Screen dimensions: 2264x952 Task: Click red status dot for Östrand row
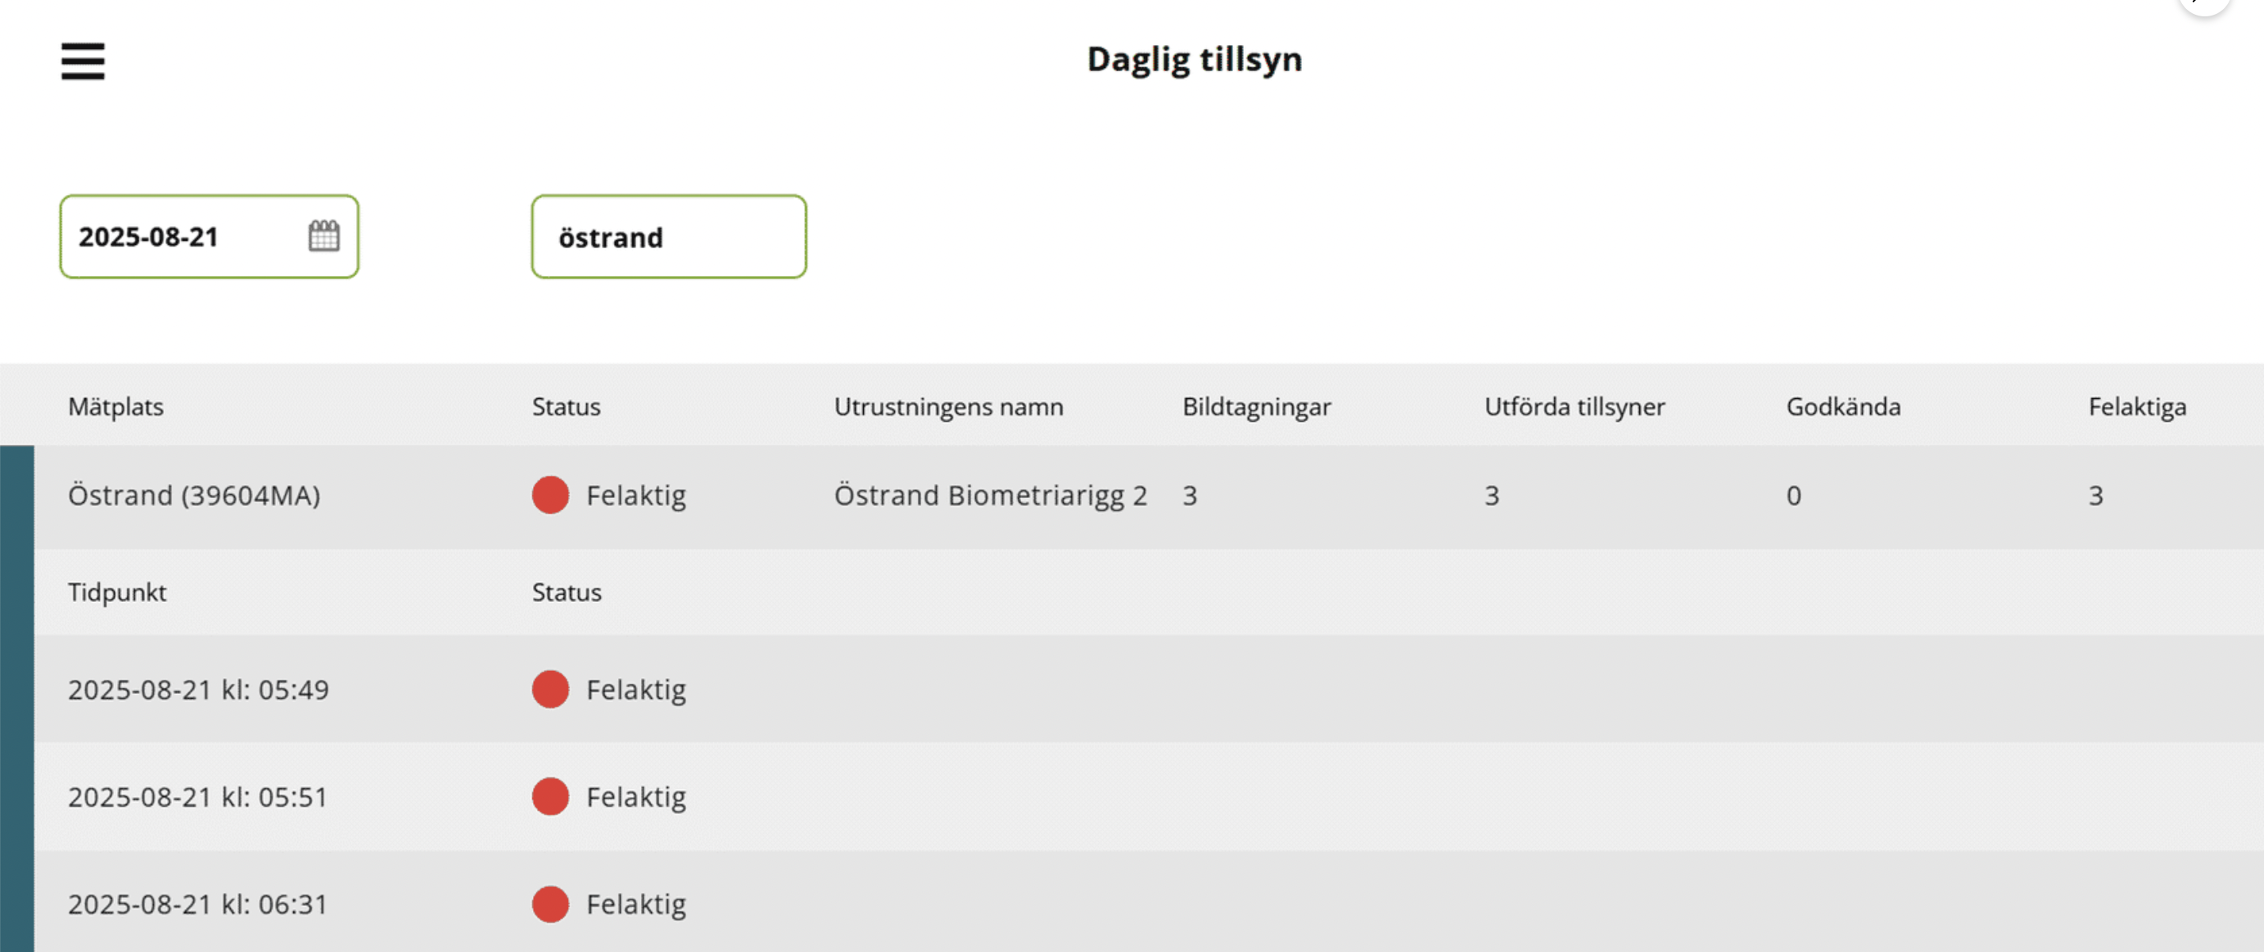[x=550, y=495]
